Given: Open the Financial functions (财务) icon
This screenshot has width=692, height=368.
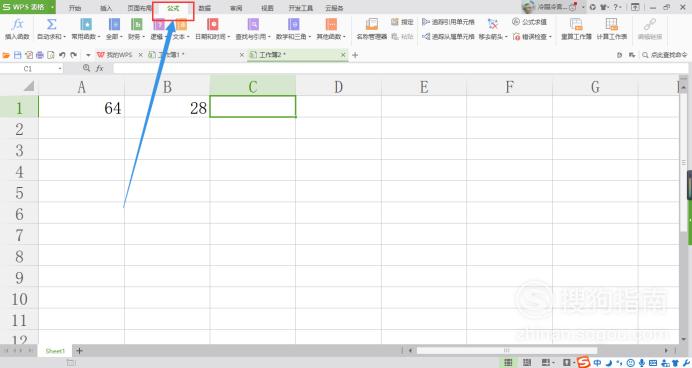Looking at the screenshot, I should (137, 24).
